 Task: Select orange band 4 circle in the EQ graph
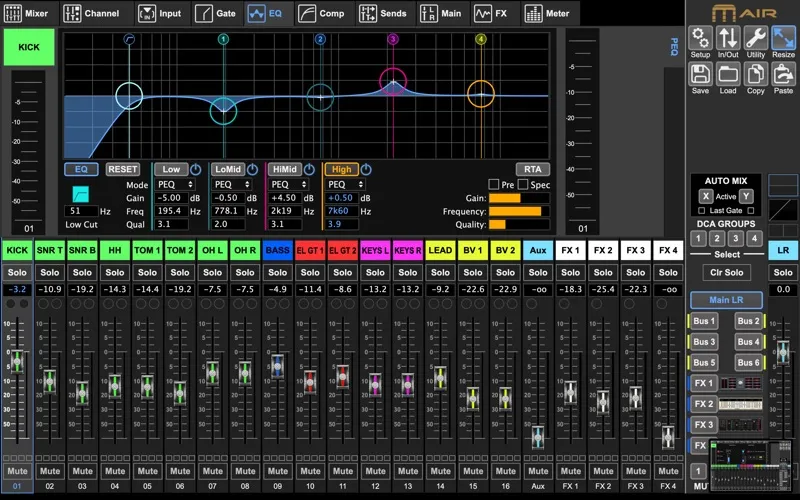coord(481,94)
